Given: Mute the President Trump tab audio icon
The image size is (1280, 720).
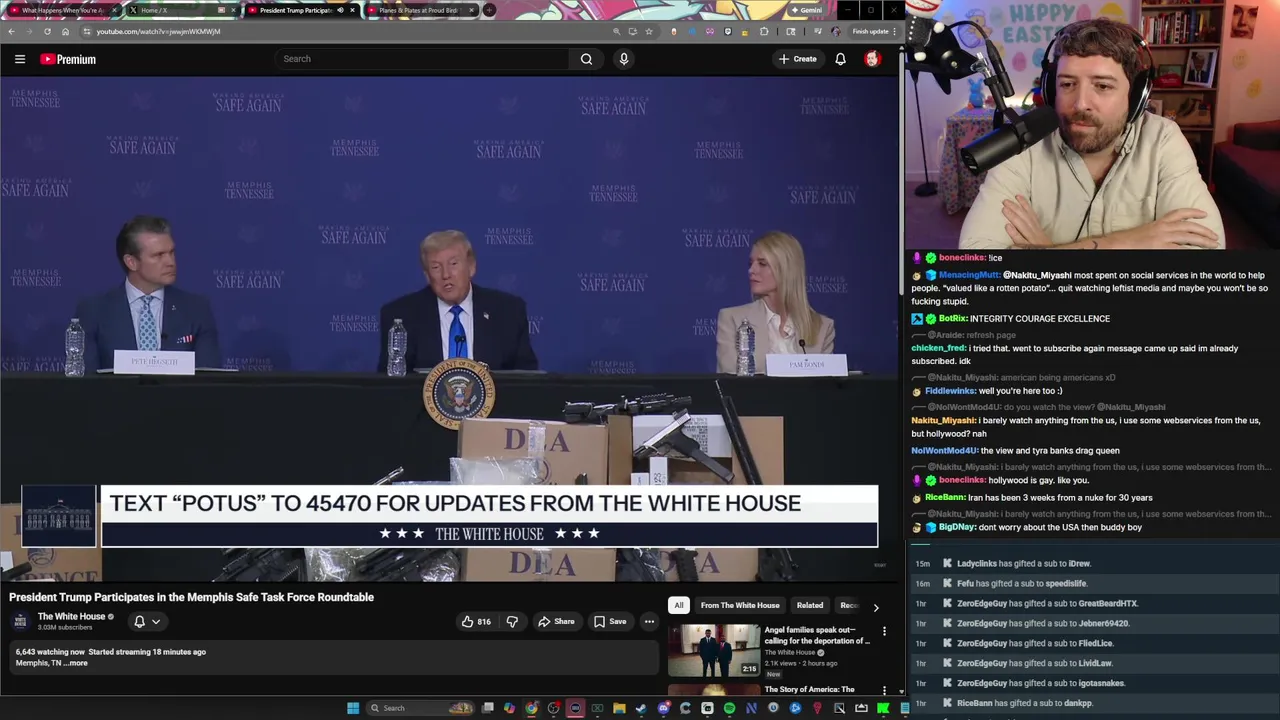Looking at the screenshot, I should (x=340, y=10).
